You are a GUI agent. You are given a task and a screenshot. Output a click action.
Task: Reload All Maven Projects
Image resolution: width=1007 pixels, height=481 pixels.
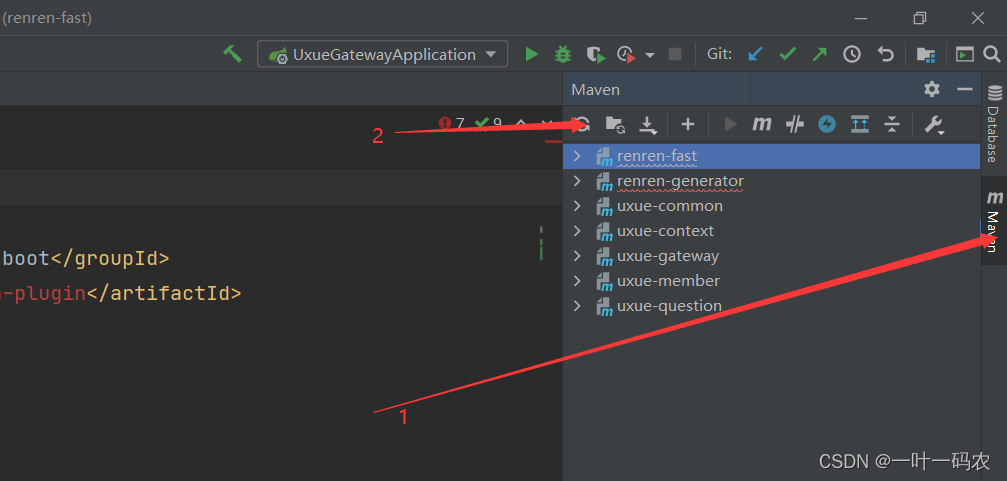click(x=582, y=124)
